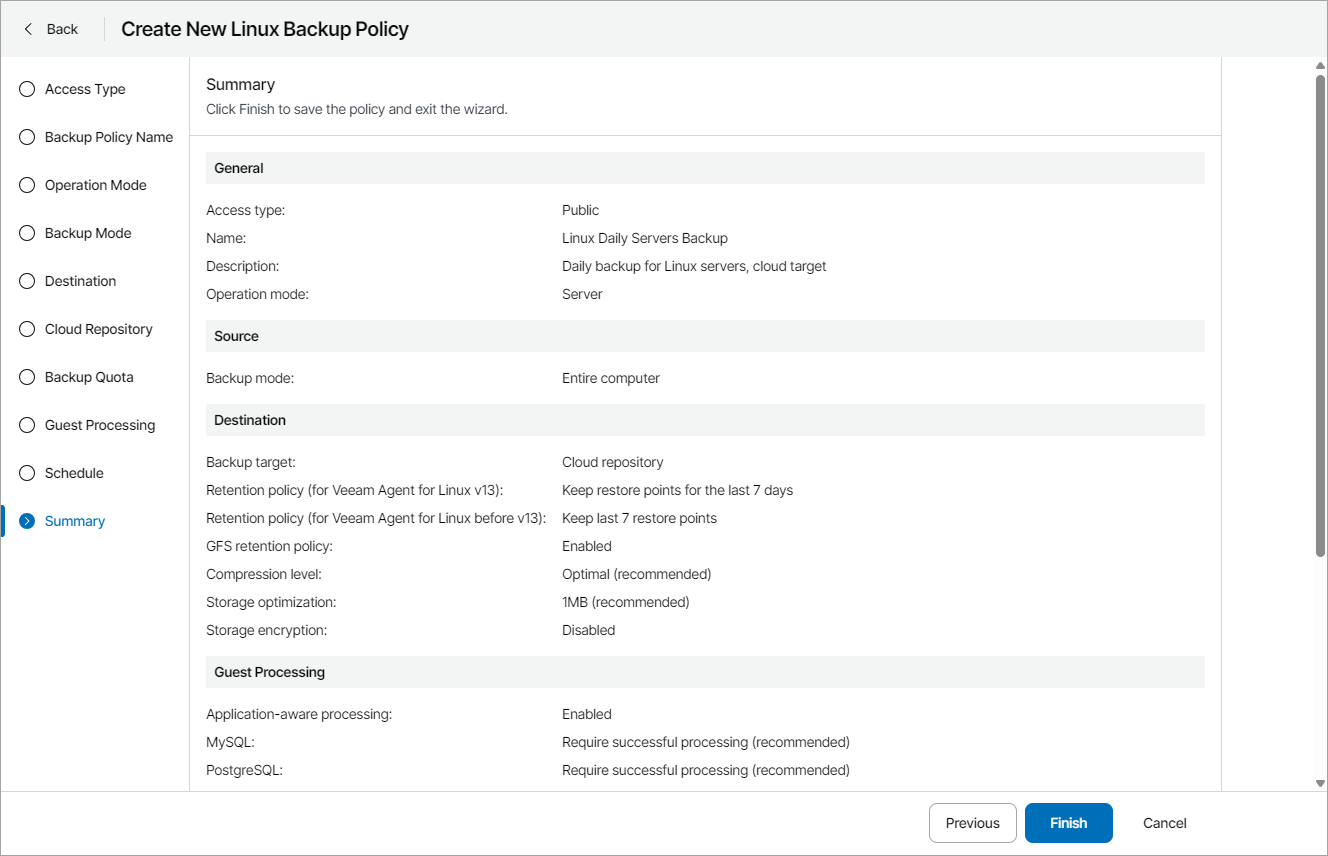Go Back from the wizard header
This screenshot has height=856, width=1328.
point(61,29)
